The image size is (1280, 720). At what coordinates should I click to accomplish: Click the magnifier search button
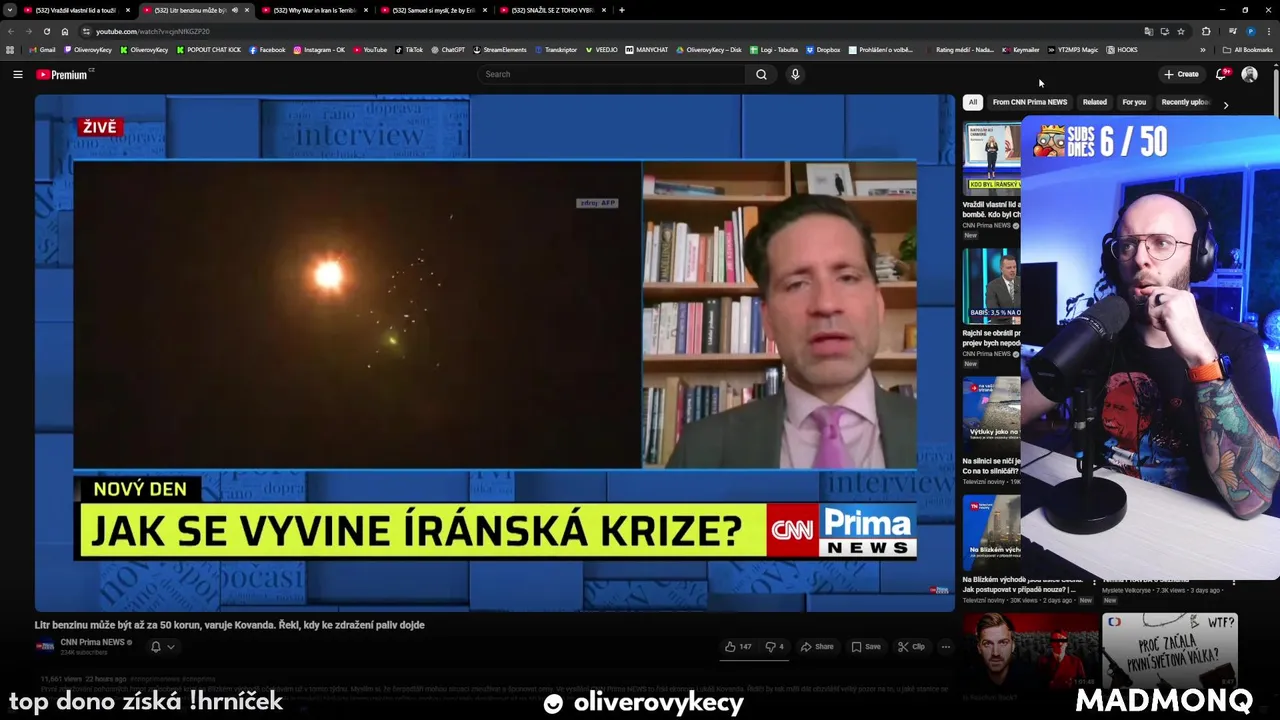[761, 74]
